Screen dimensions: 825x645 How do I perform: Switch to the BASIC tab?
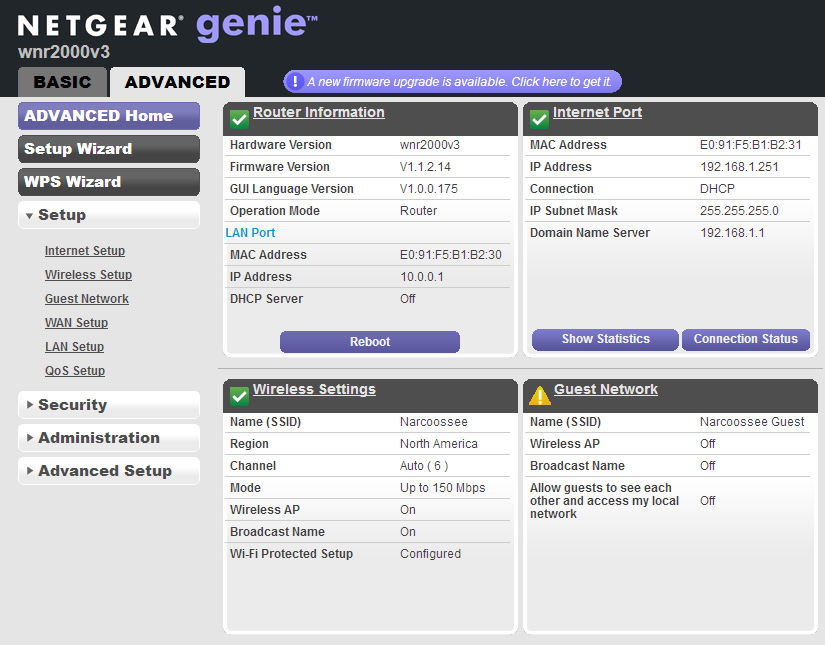coord(62,82)
